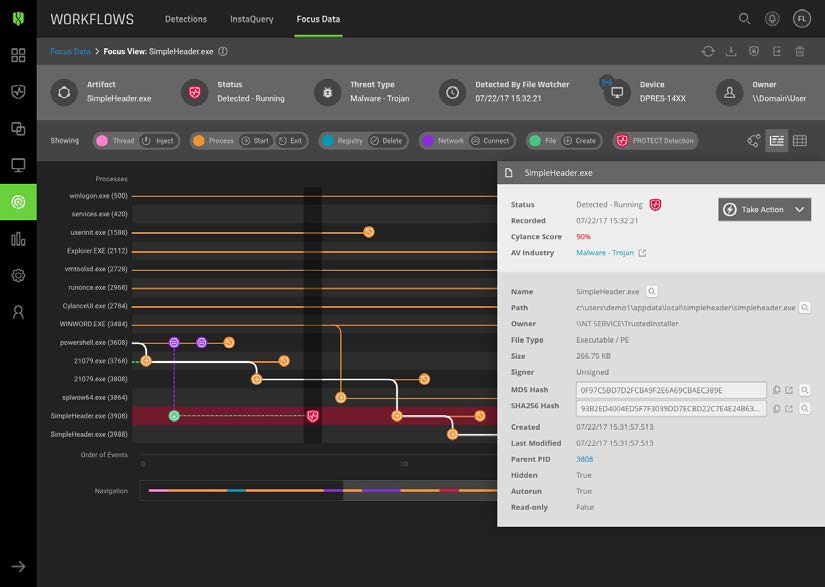The width and height of the screenshot is (825, 587).
Task: Expand sidebar with the arrow icon
Action: pyautogui.click(x=18, y=566)
